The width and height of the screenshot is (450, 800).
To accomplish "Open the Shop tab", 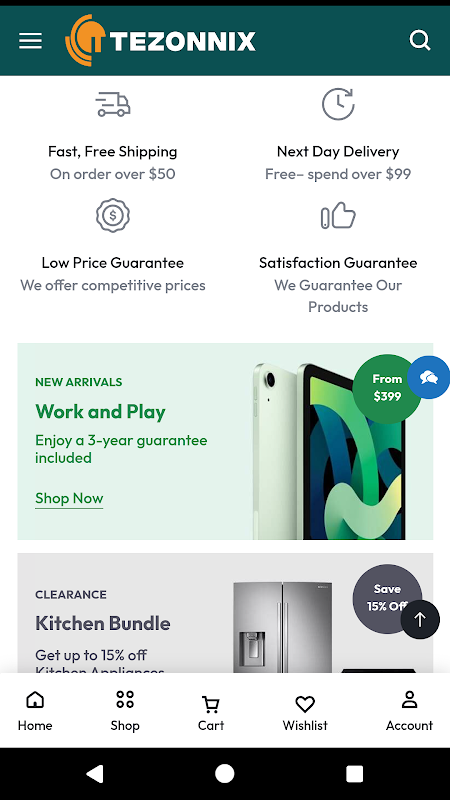I will 125,711.
